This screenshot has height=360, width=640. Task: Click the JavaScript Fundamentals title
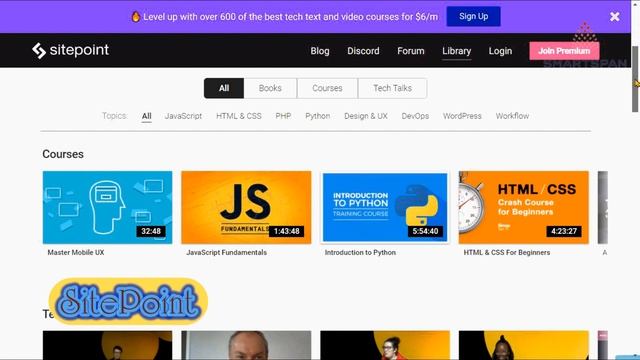point(227,253)
